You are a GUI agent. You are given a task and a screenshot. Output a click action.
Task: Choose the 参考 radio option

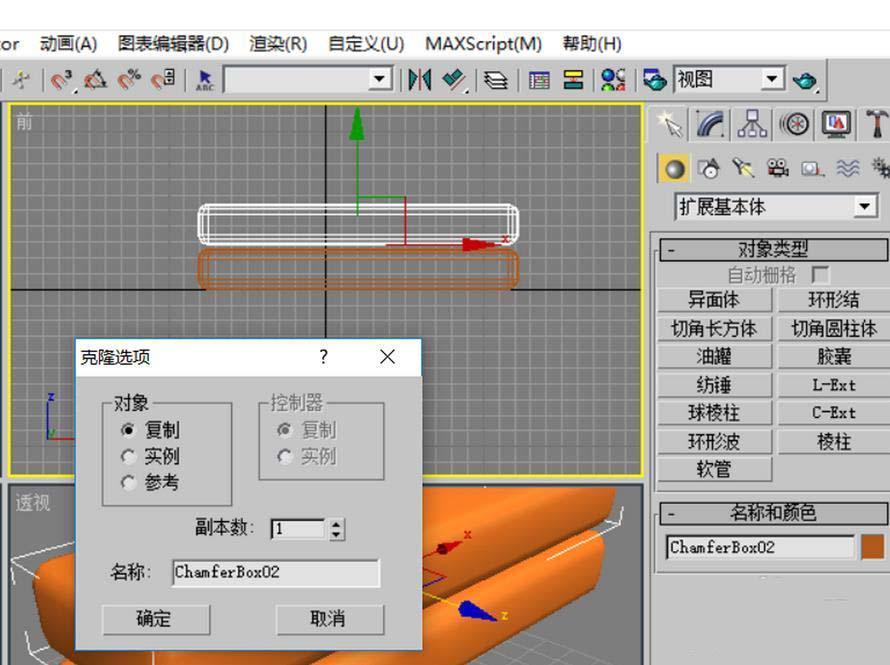[128, 483]
